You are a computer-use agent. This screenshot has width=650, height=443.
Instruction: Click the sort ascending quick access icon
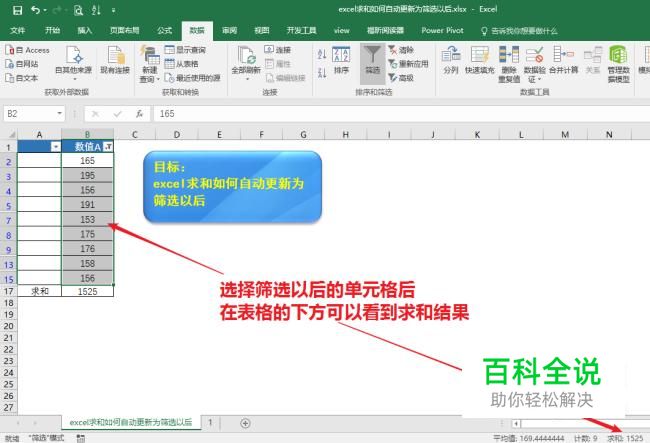coord(96,10)
